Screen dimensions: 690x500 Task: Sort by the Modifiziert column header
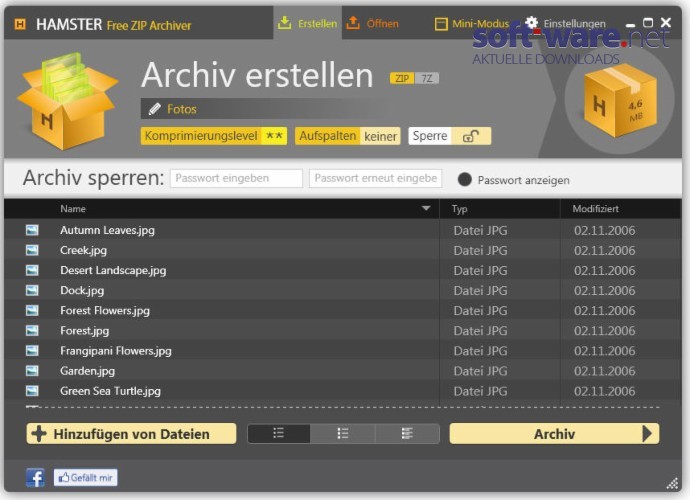pyautogui.click(x=595, y=209)
